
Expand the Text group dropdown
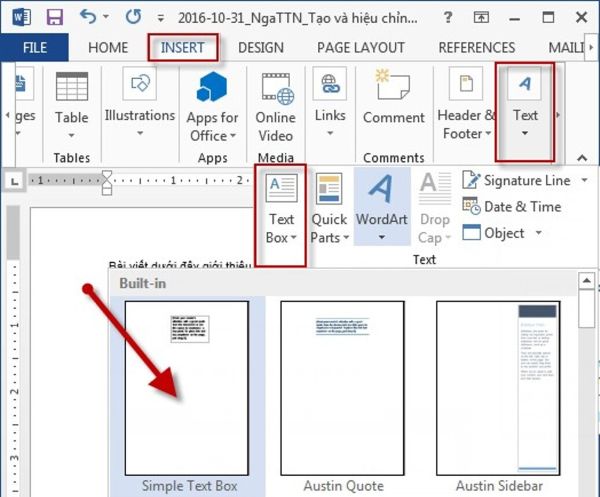525,105
